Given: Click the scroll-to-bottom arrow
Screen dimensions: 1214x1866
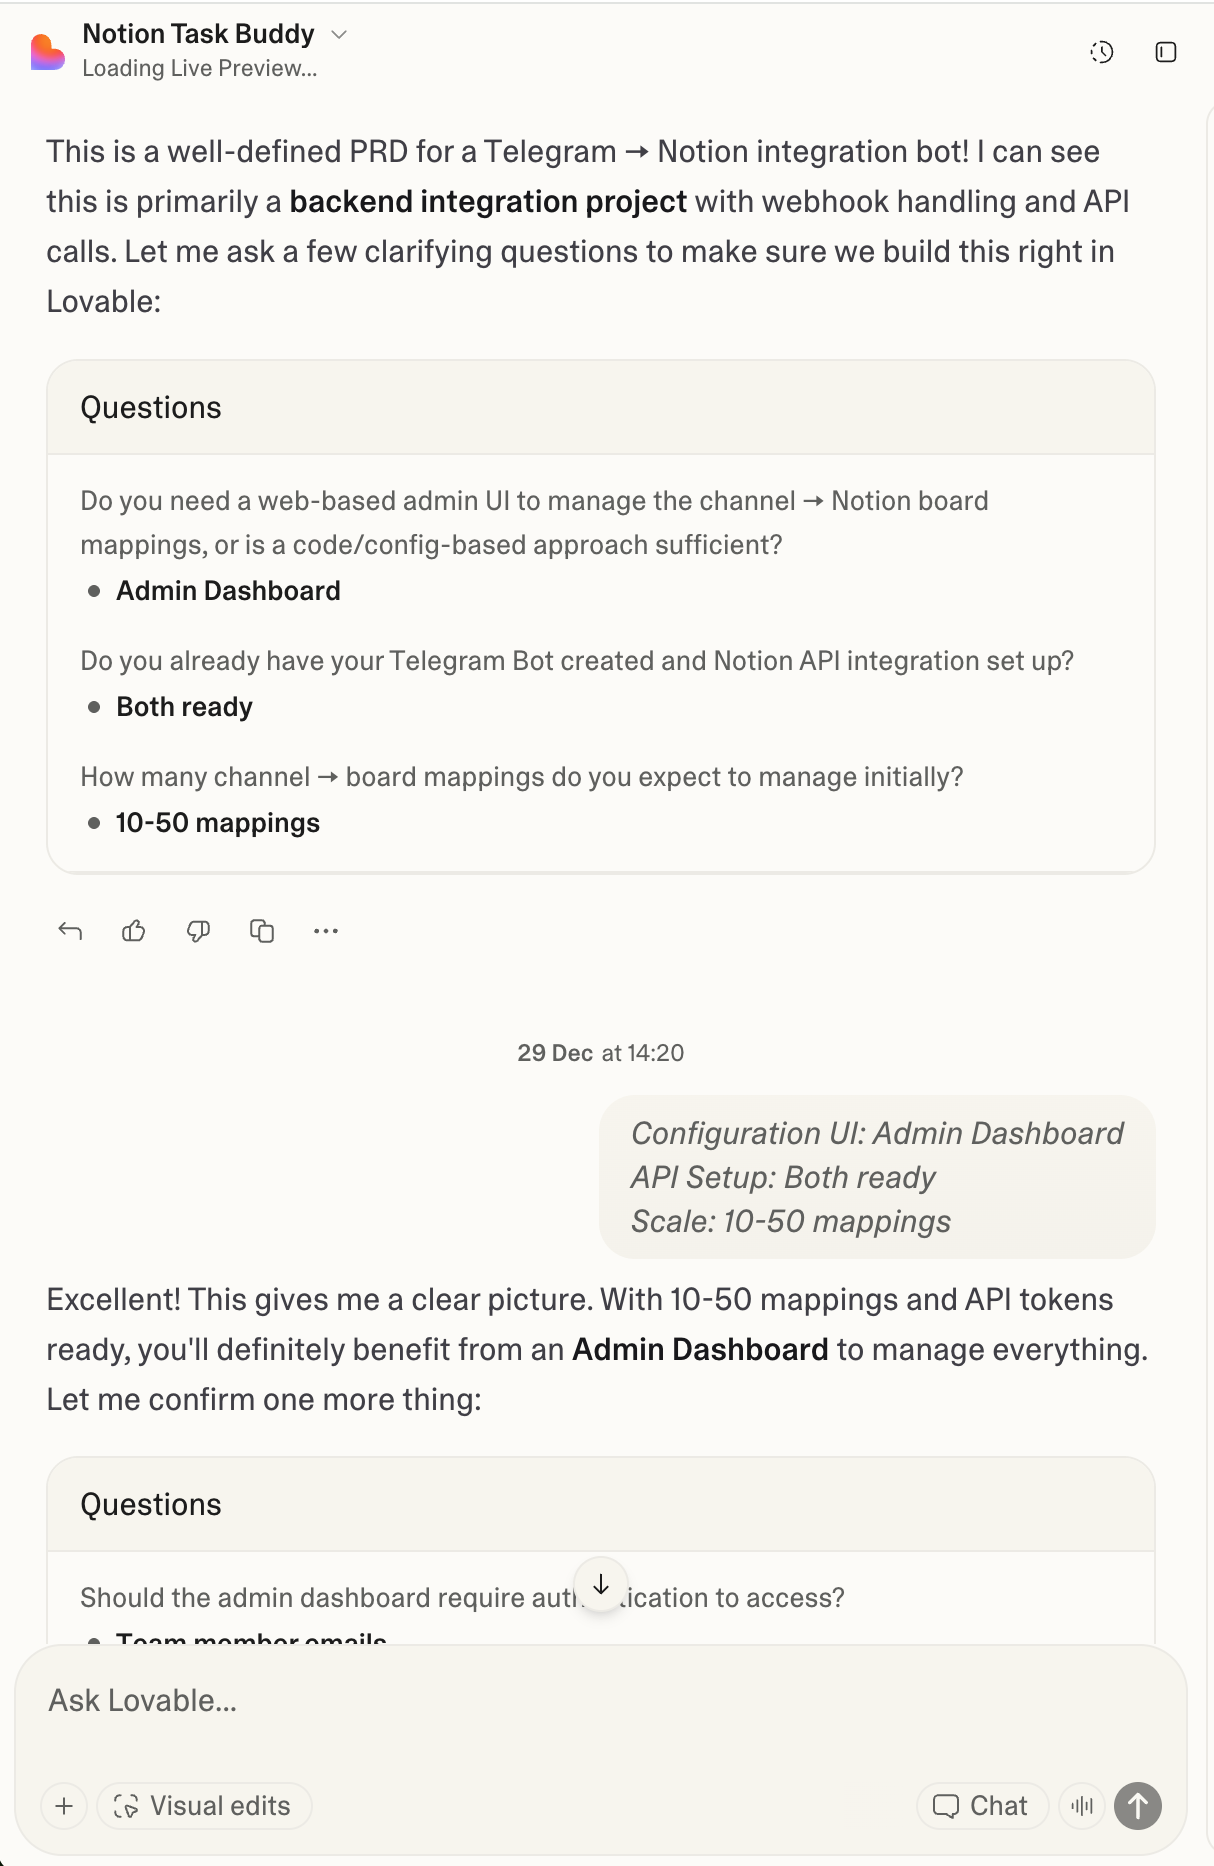Looking at the screenshot, I should [x=601, y=1585].
